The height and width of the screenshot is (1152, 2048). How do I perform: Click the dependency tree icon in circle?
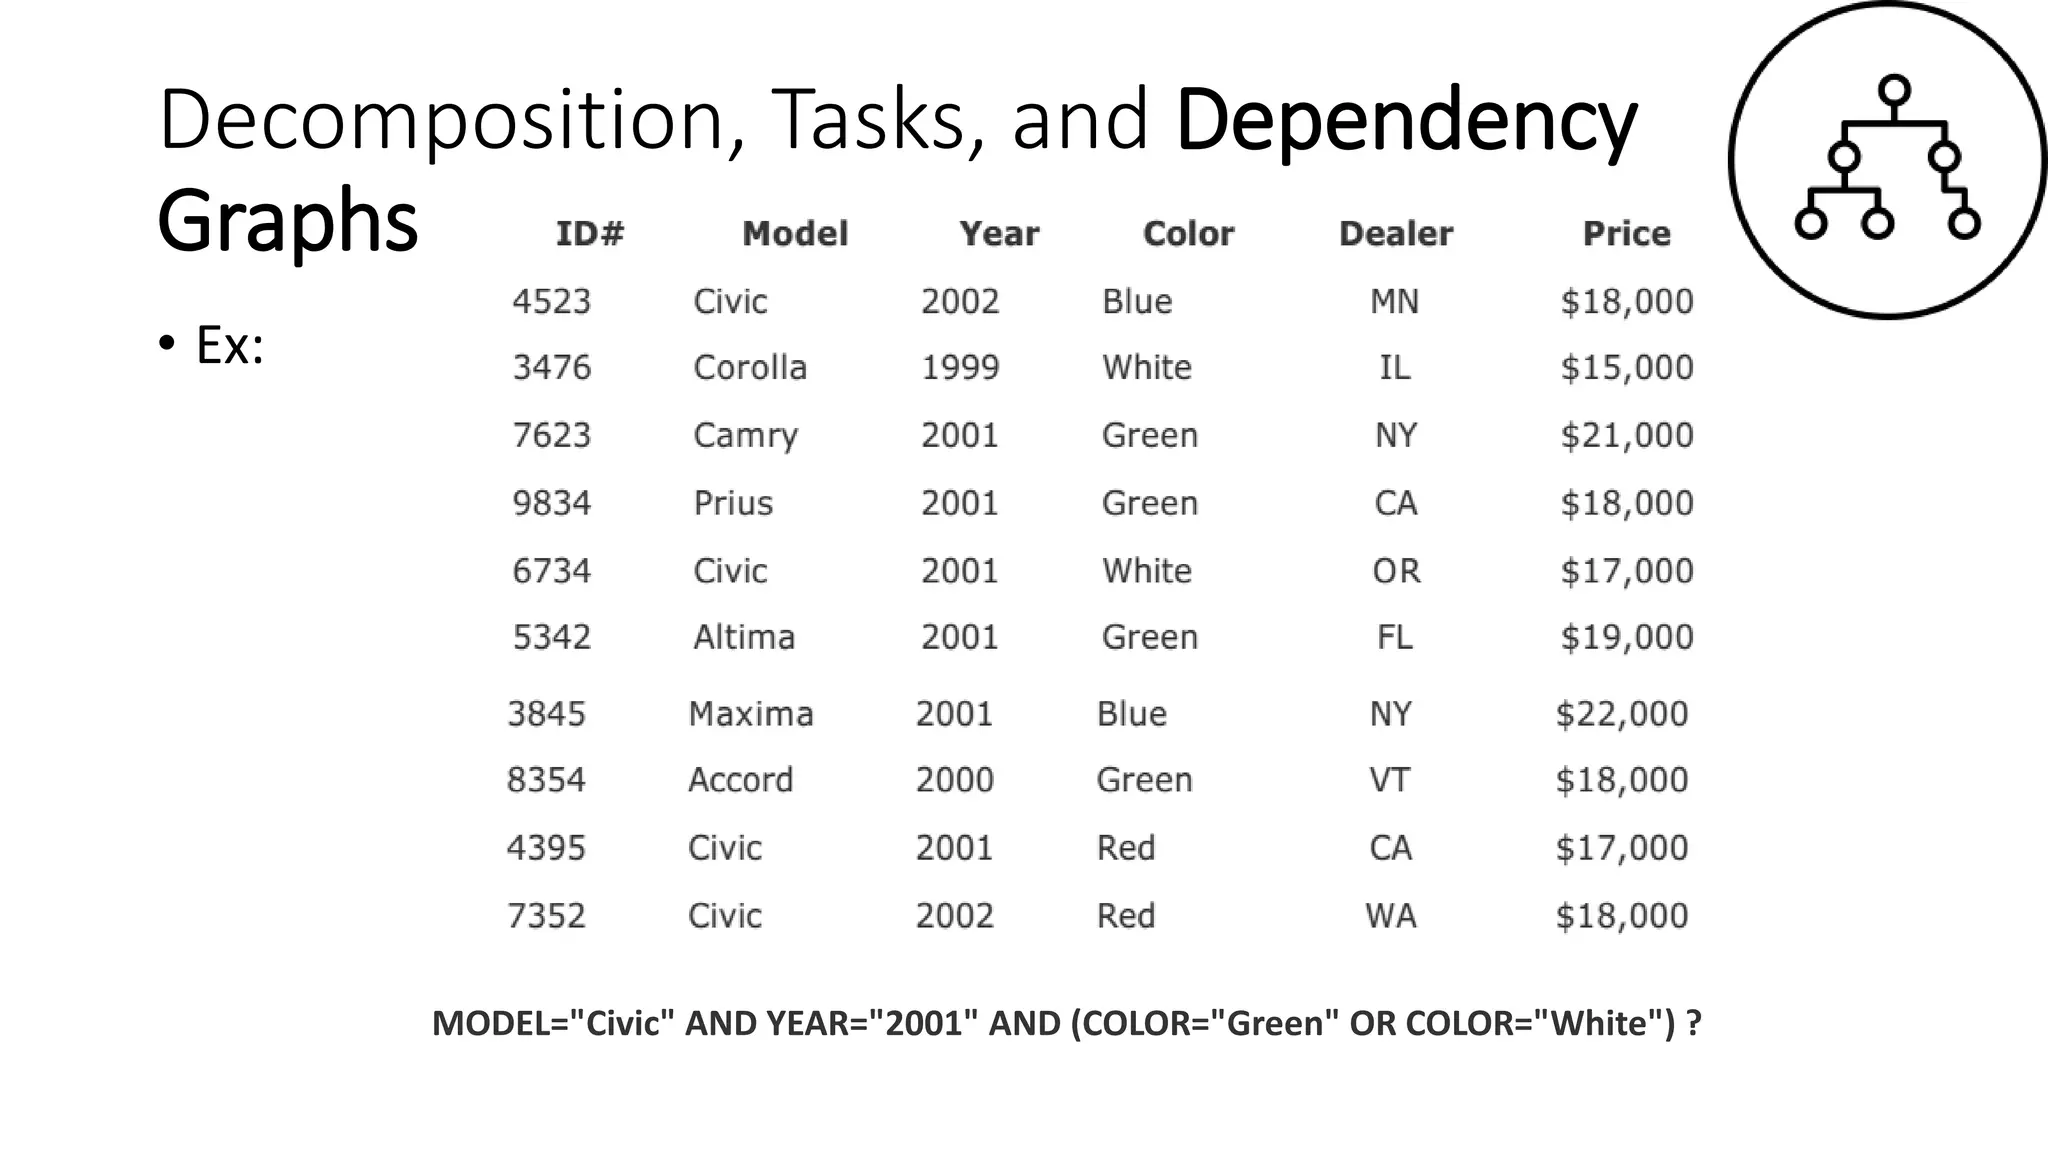[1887, 160]
